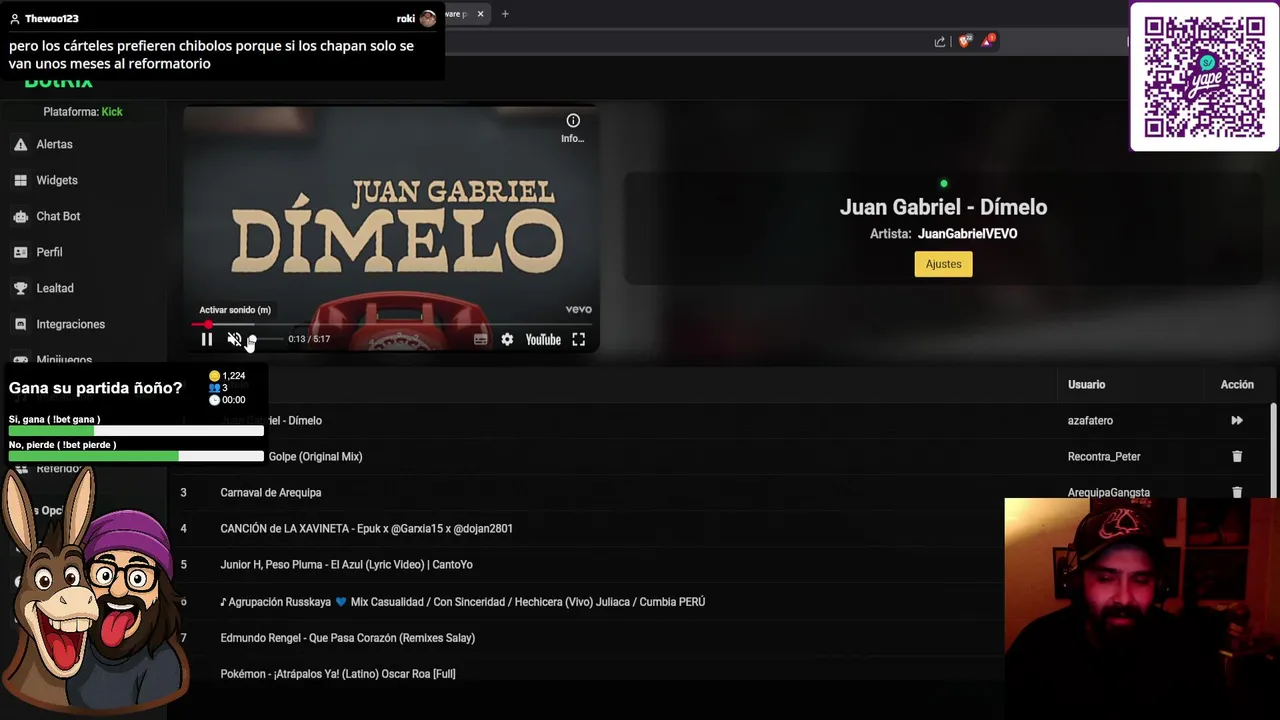Click the yellow Ajustes button
Image resolution: width=1280 pixels, height=720 pixels.
pyautogui.click(x=943, y=264)
